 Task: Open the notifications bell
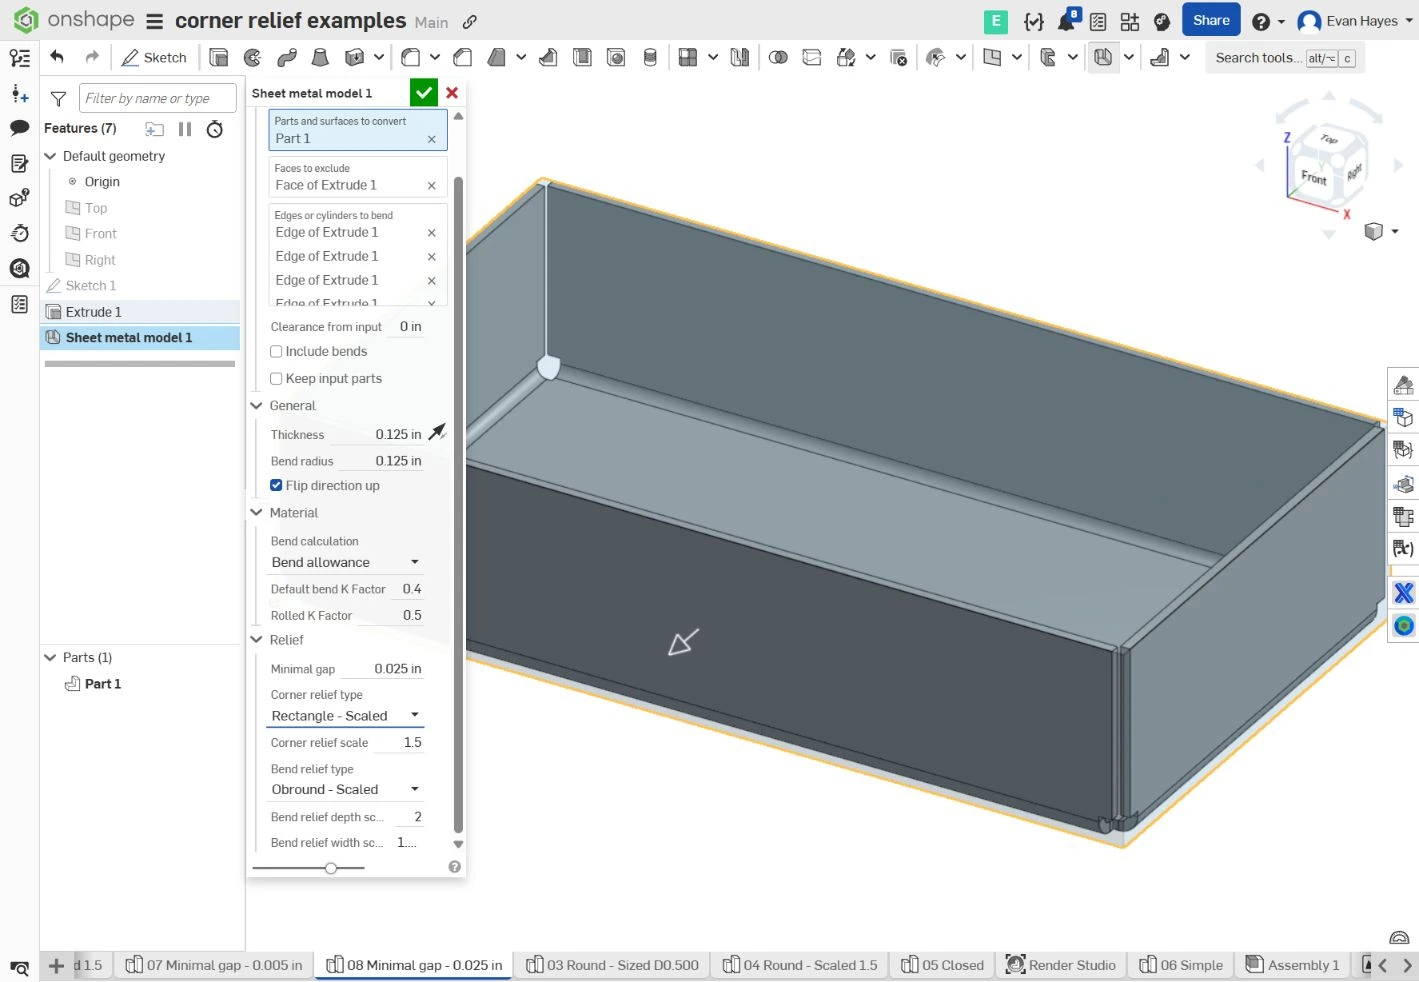click(1067, 21)
